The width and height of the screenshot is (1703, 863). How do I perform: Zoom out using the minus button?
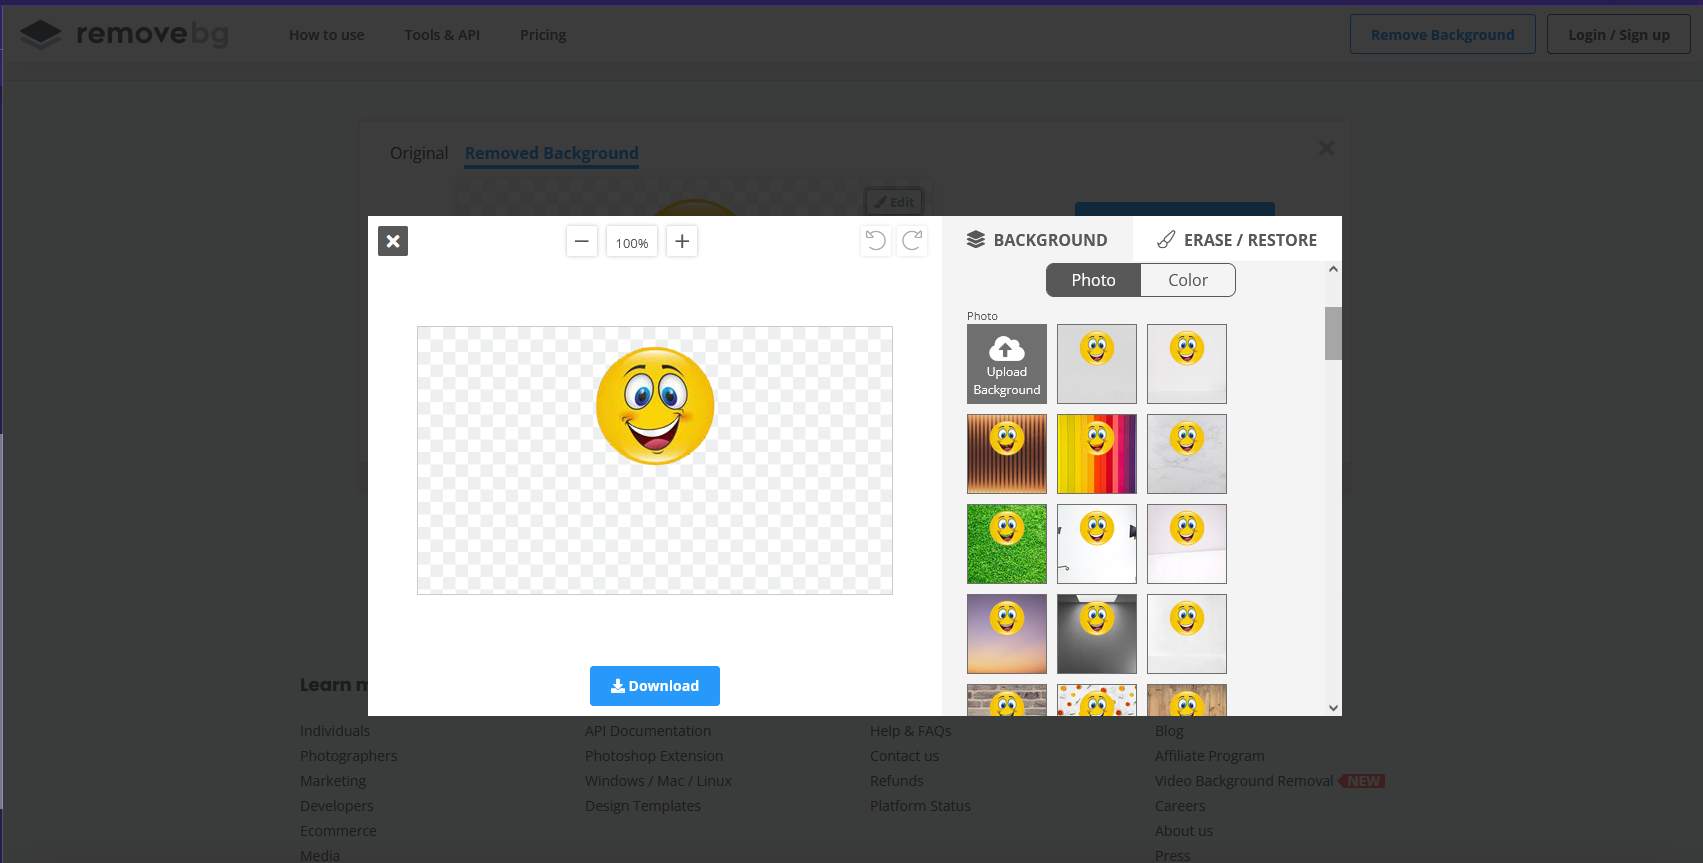581,241
